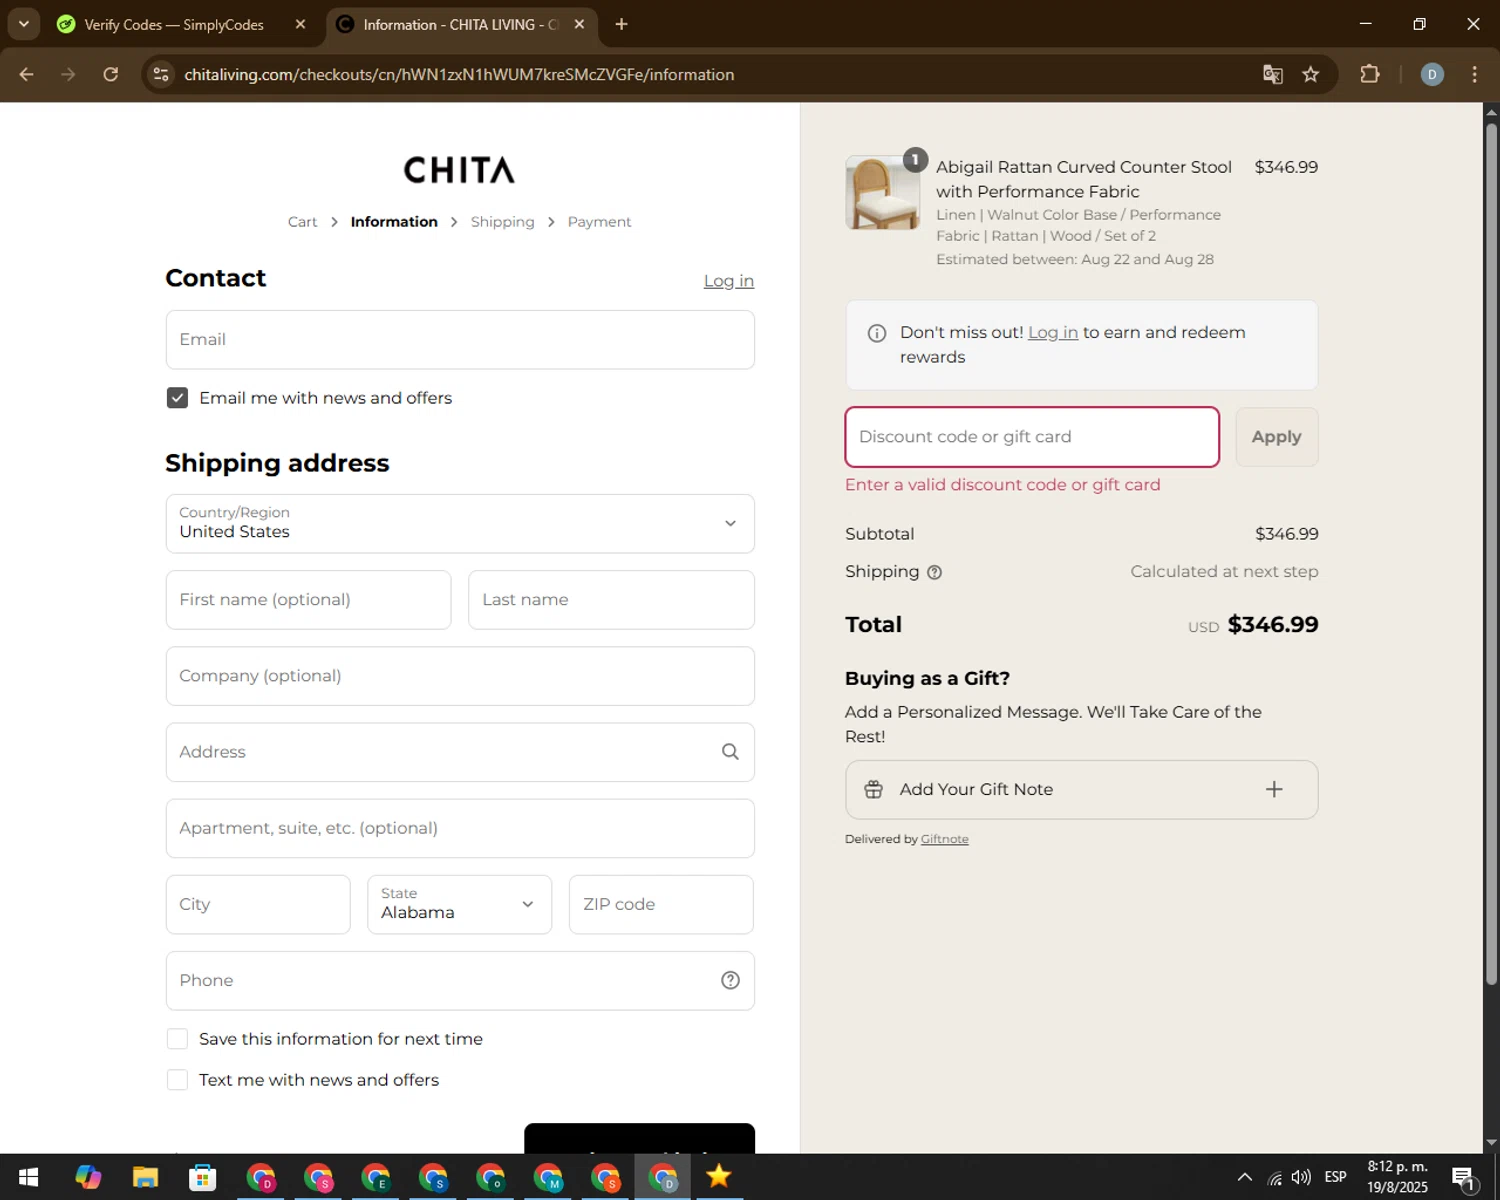Open the volume control in system tray
This screenshot has height=1200, width=1500.
click(1301, 1177)
